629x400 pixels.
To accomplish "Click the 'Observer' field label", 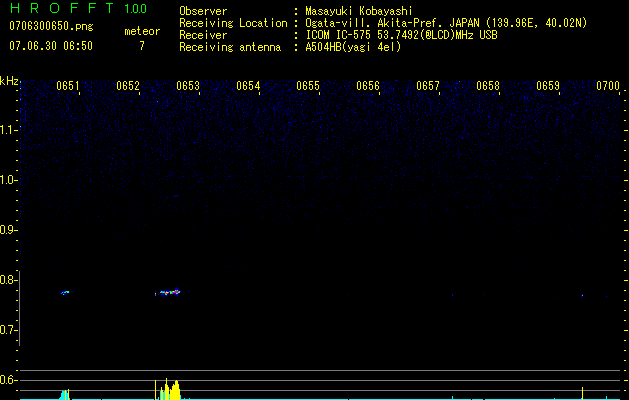I will pyautogui.click(x=203, y=11).
